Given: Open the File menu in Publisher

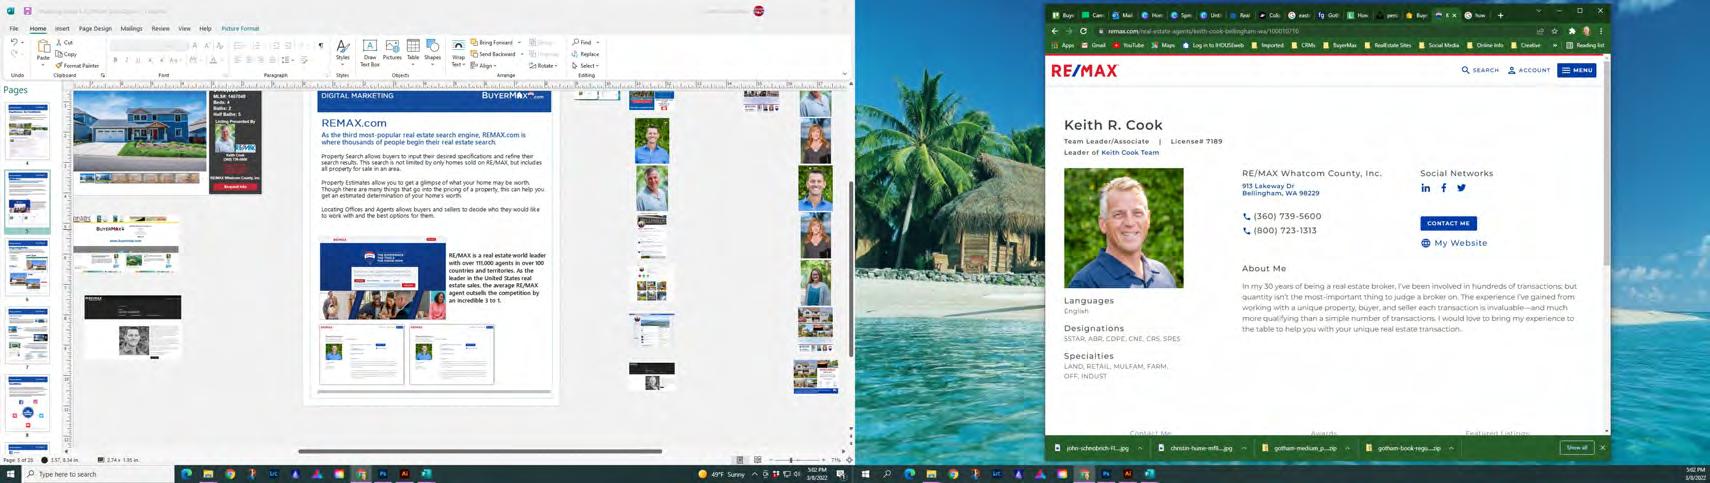Looking at the screenshot, I should pyautogui.click(x=14, y=29).
